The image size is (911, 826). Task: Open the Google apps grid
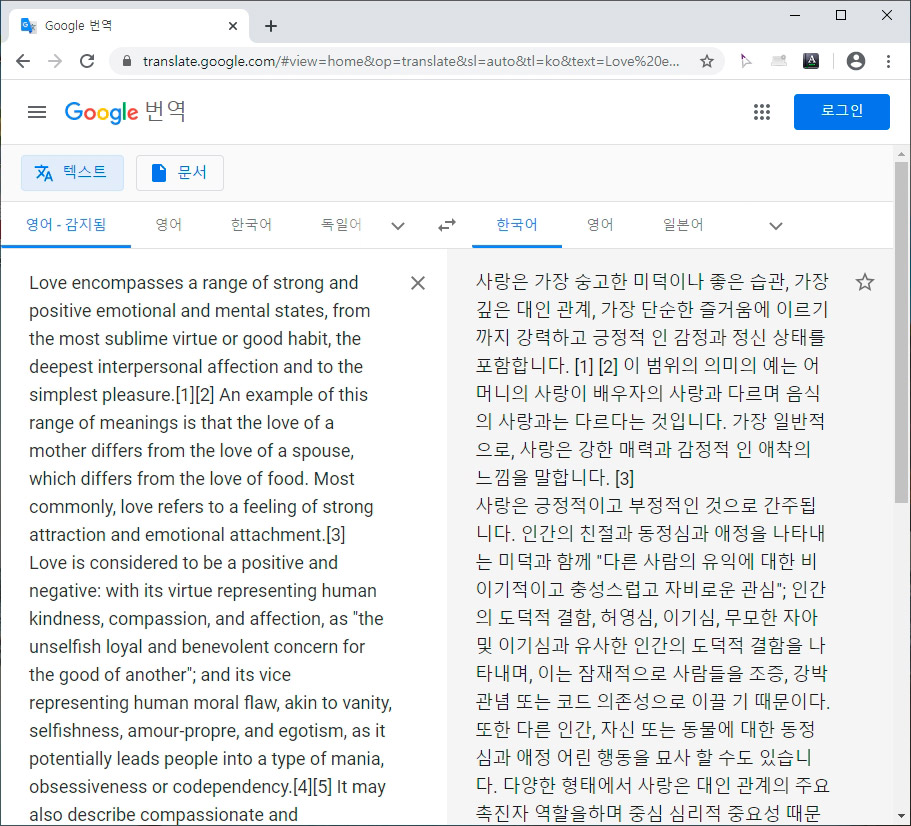click(x=761, y=112)
